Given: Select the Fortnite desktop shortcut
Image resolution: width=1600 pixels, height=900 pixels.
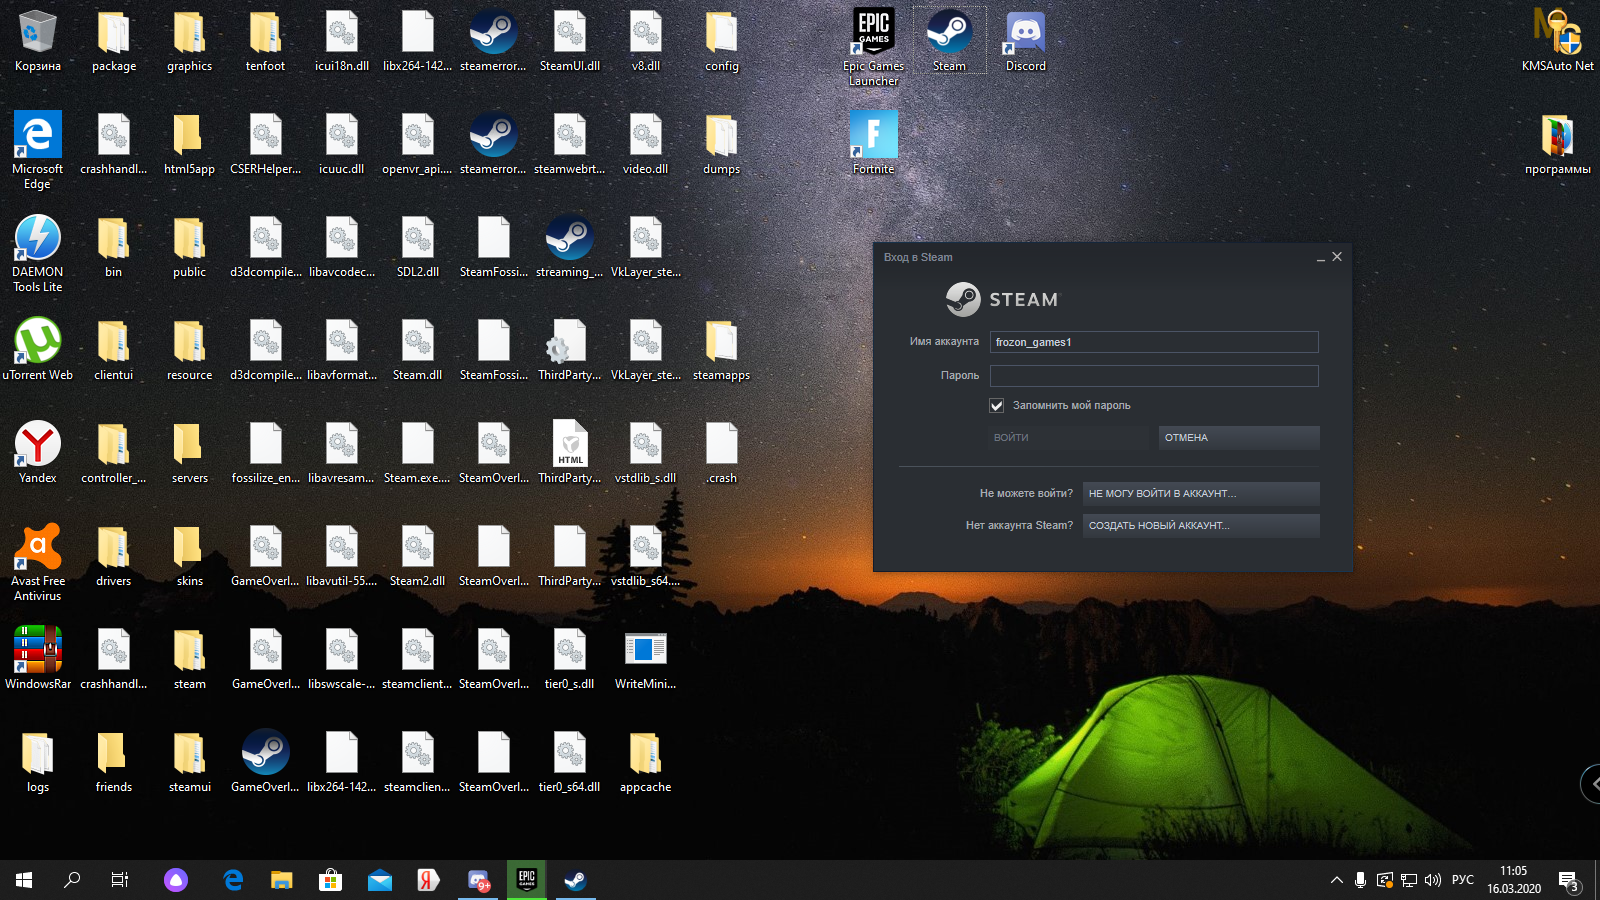Looking at the screenshot, I should [873, 142].
